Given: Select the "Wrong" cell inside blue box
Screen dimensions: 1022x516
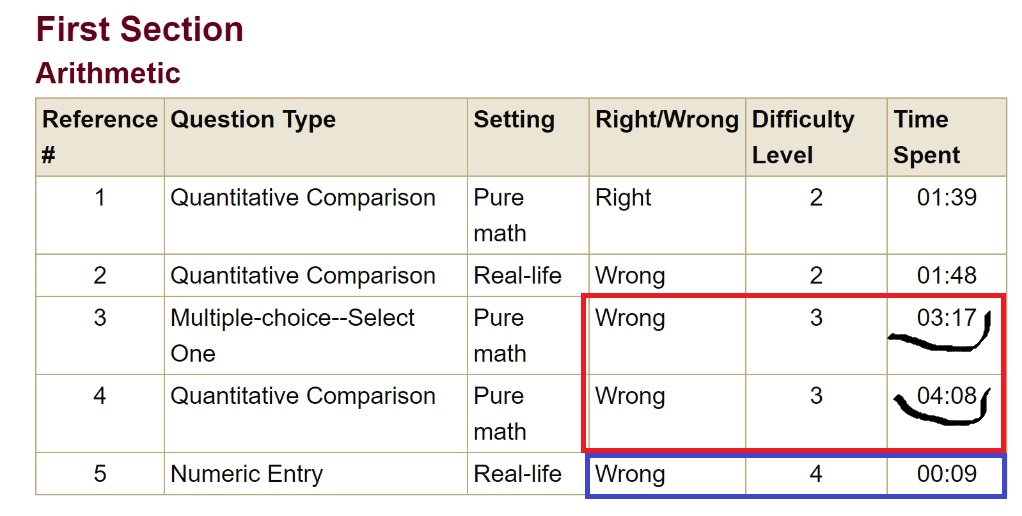Looking at the screenshot, I should click(630, 474).
